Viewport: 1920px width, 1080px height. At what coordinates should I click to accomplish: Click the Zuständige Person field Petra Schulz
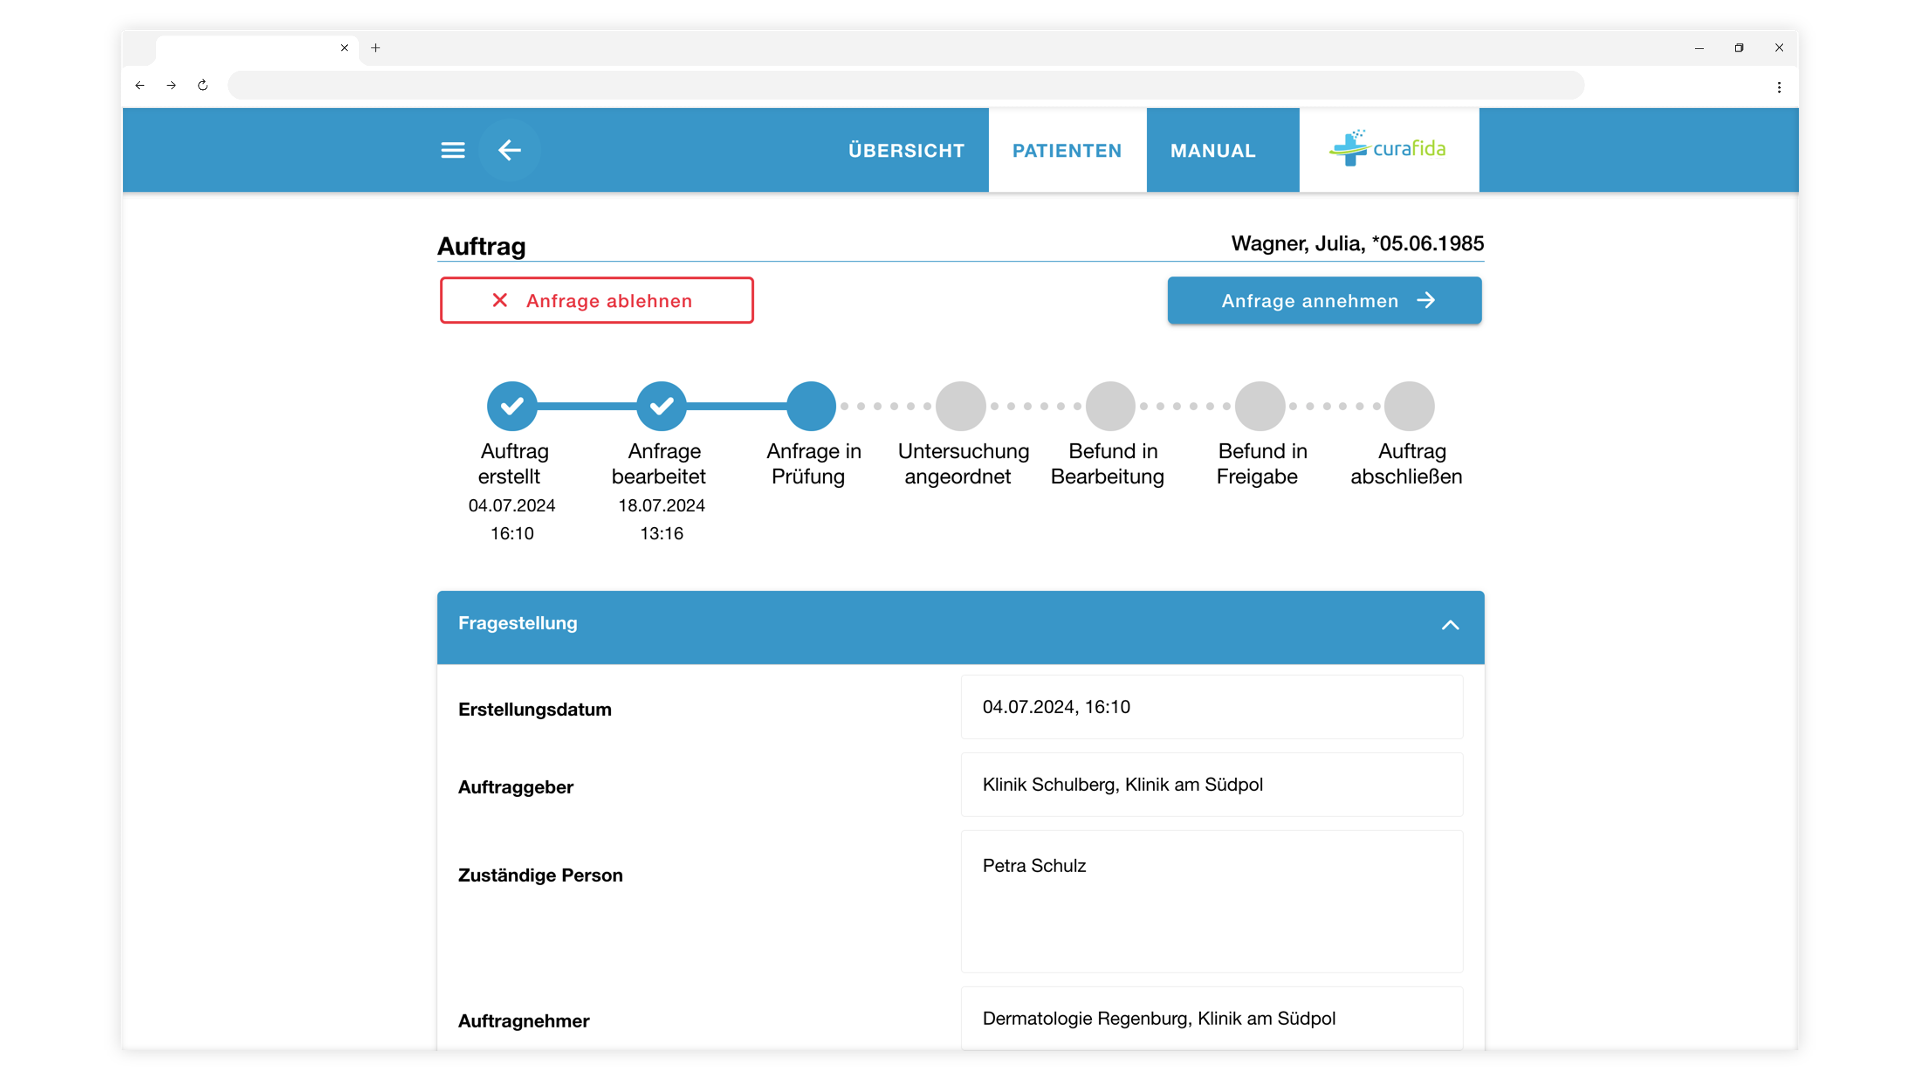click(1212, 901)
